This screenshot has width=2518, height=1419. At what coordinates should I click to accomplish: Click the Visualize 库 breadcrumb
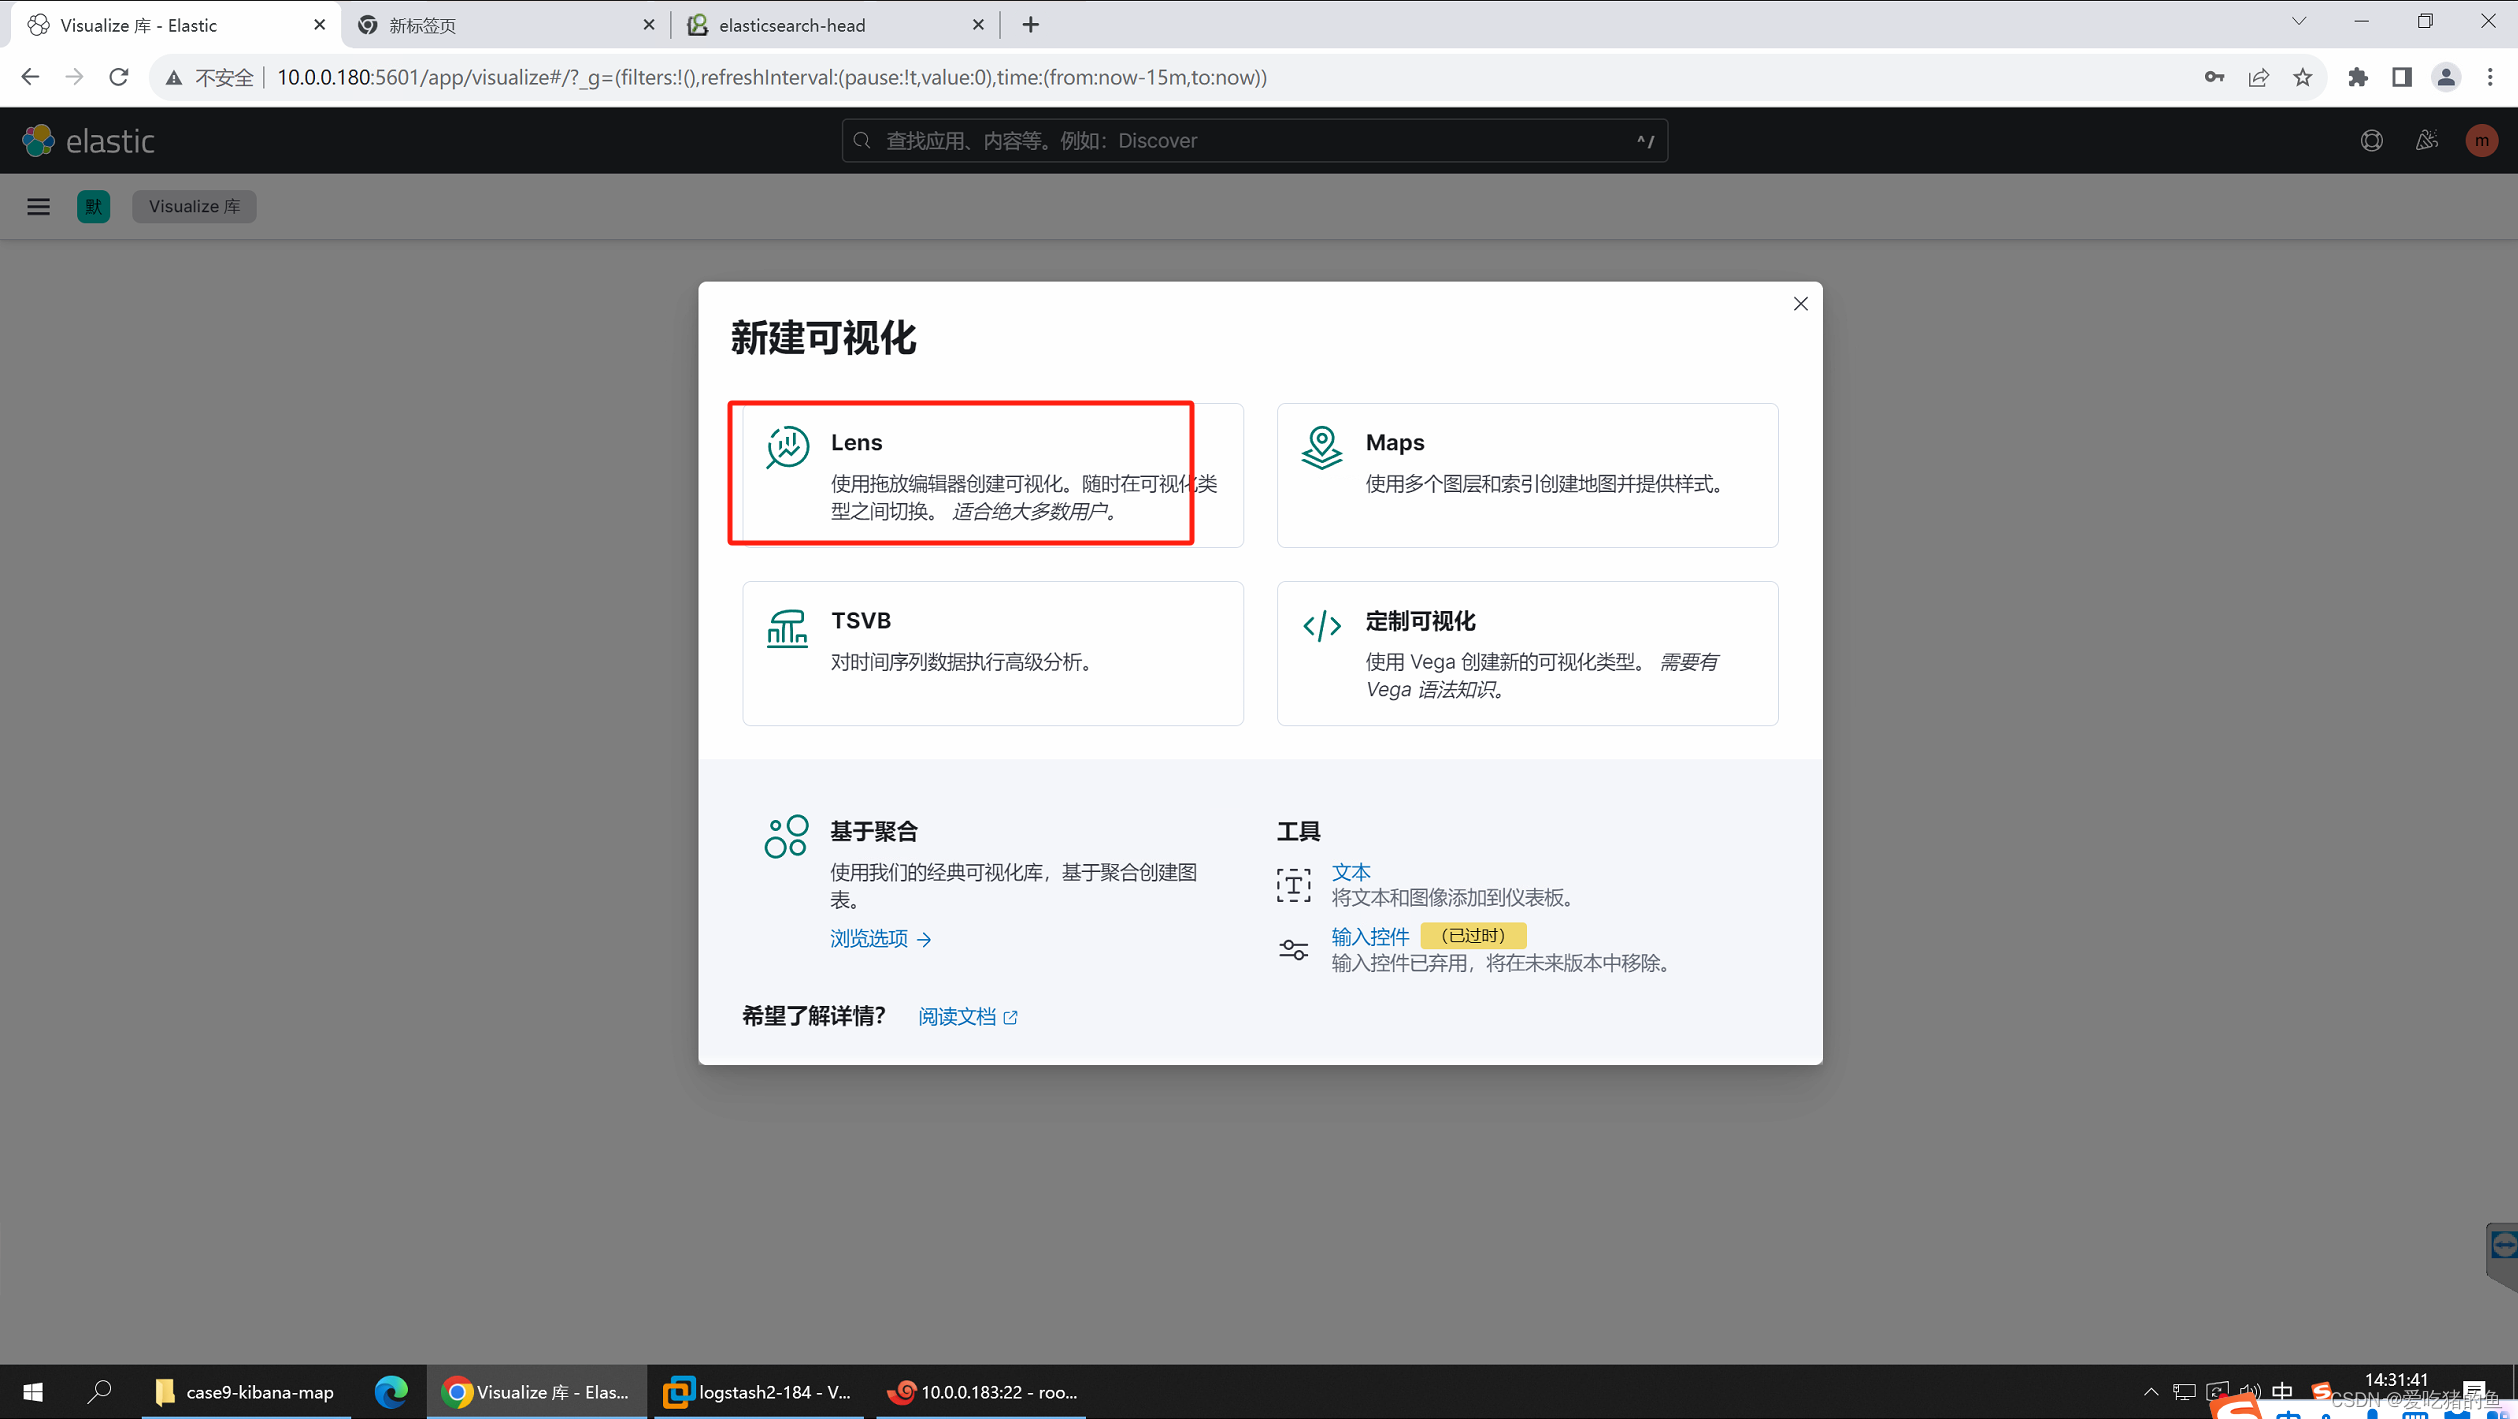tap(194, 206)
